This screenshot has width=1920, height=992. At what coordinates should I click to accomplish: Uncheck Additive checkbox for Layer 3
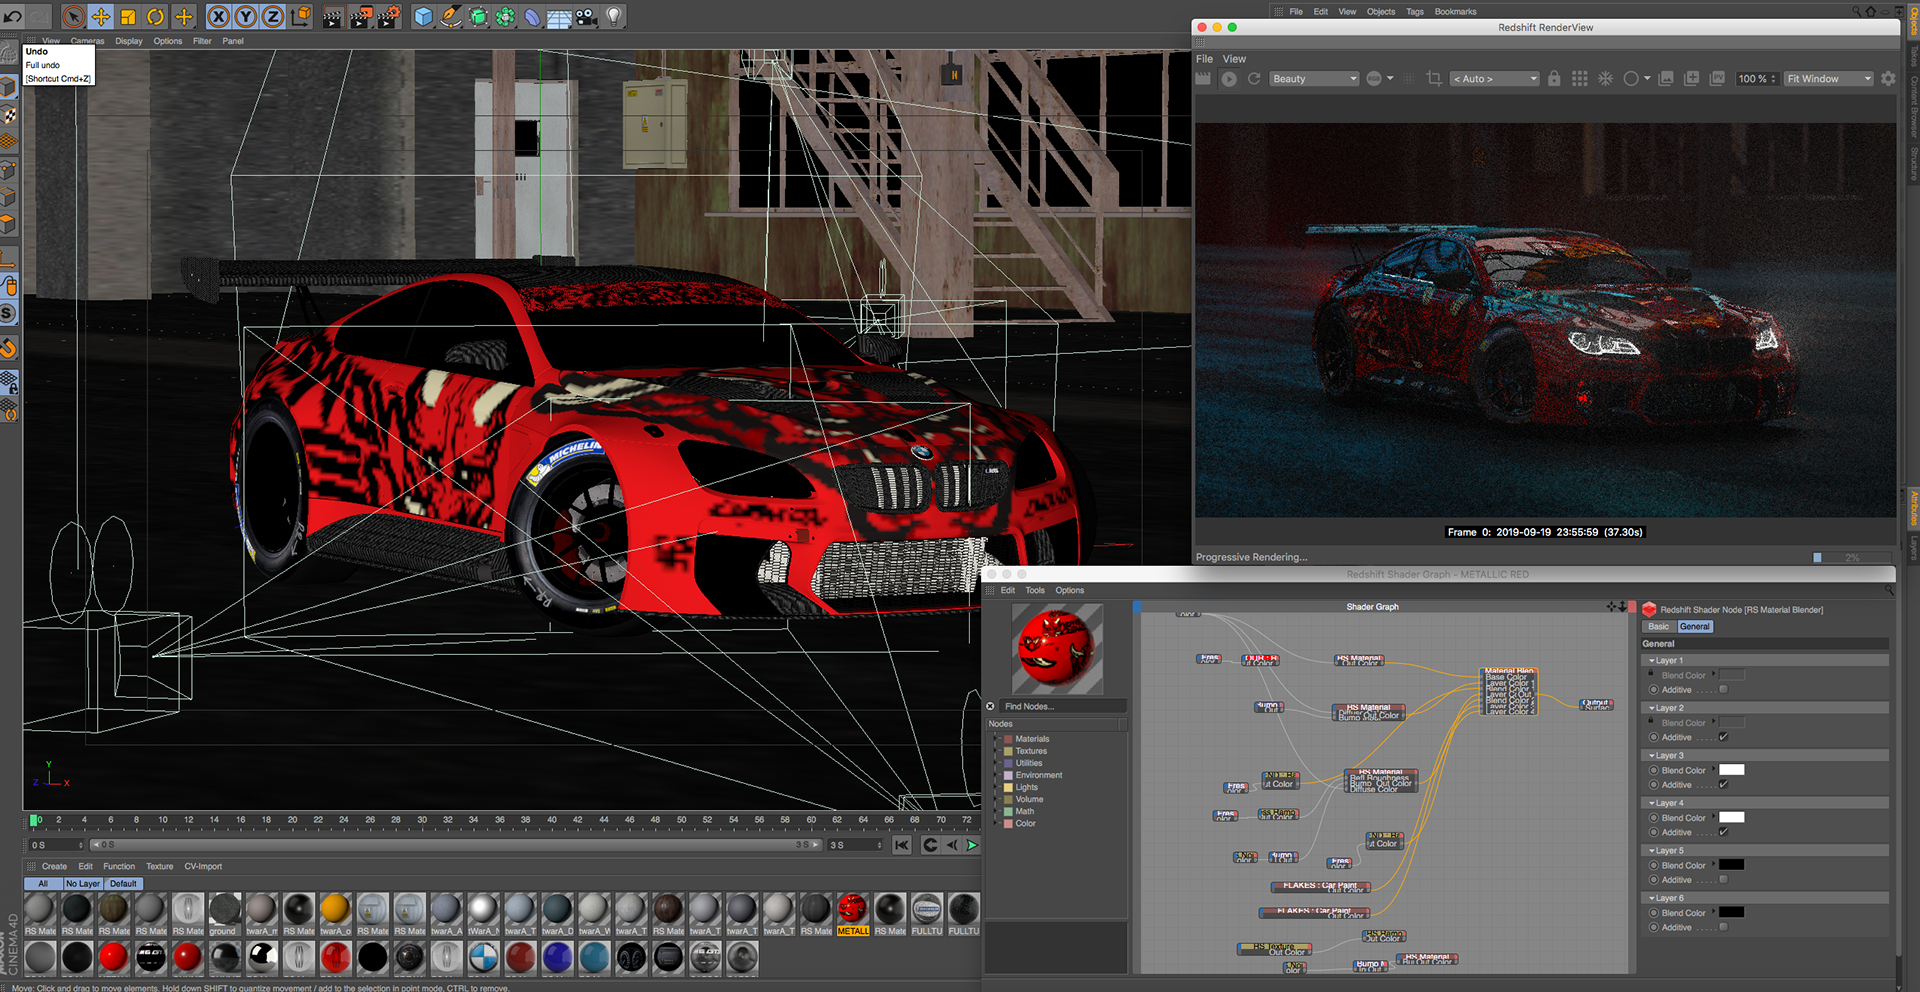coord(1723,785)
